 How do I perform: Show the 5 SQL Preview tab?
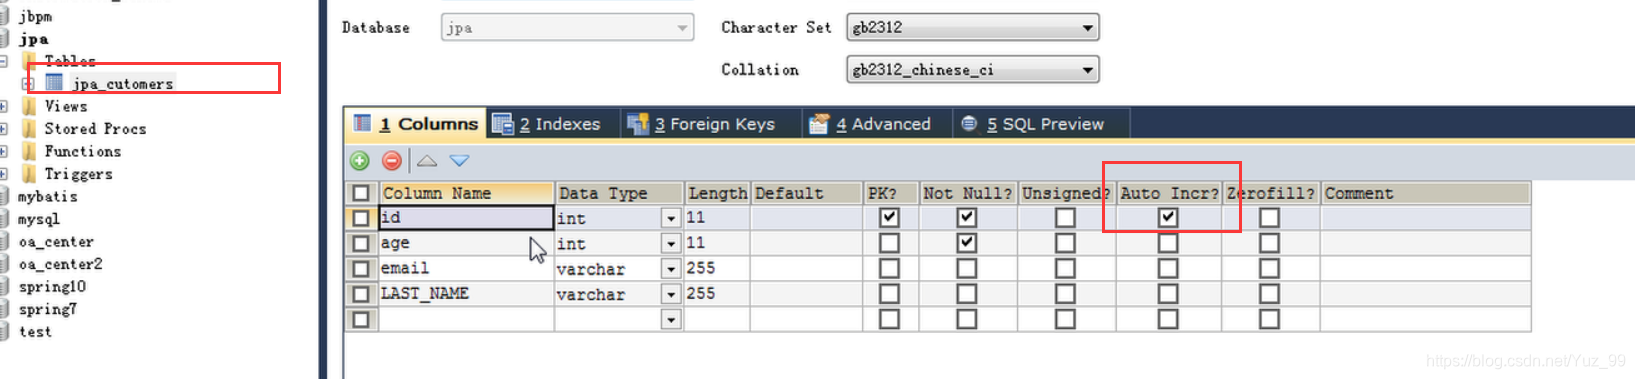1040,124
